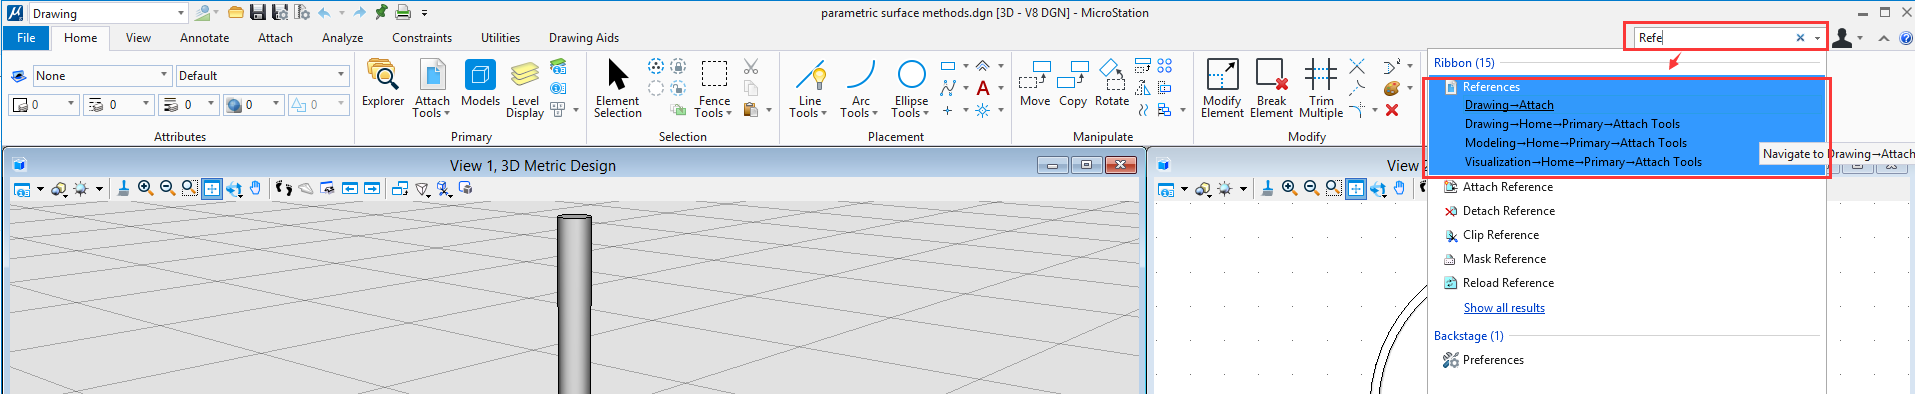The image size is (1915, 394).
Task: Click the 'Show all results' link
Action: pos(1504,308)
